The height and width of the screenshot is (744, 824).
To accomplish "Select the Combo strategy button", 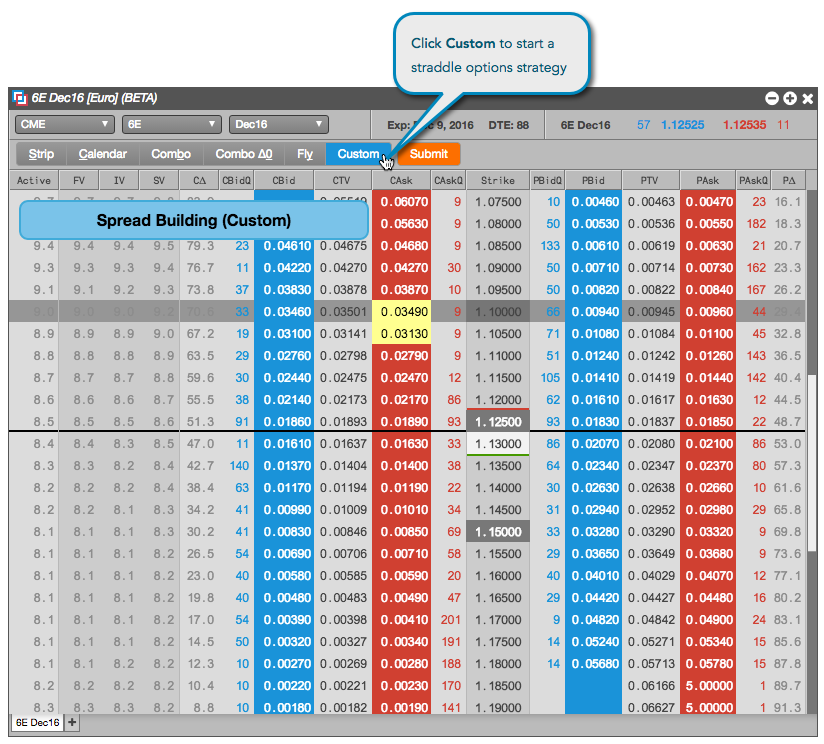I will [x=171, y=154].
